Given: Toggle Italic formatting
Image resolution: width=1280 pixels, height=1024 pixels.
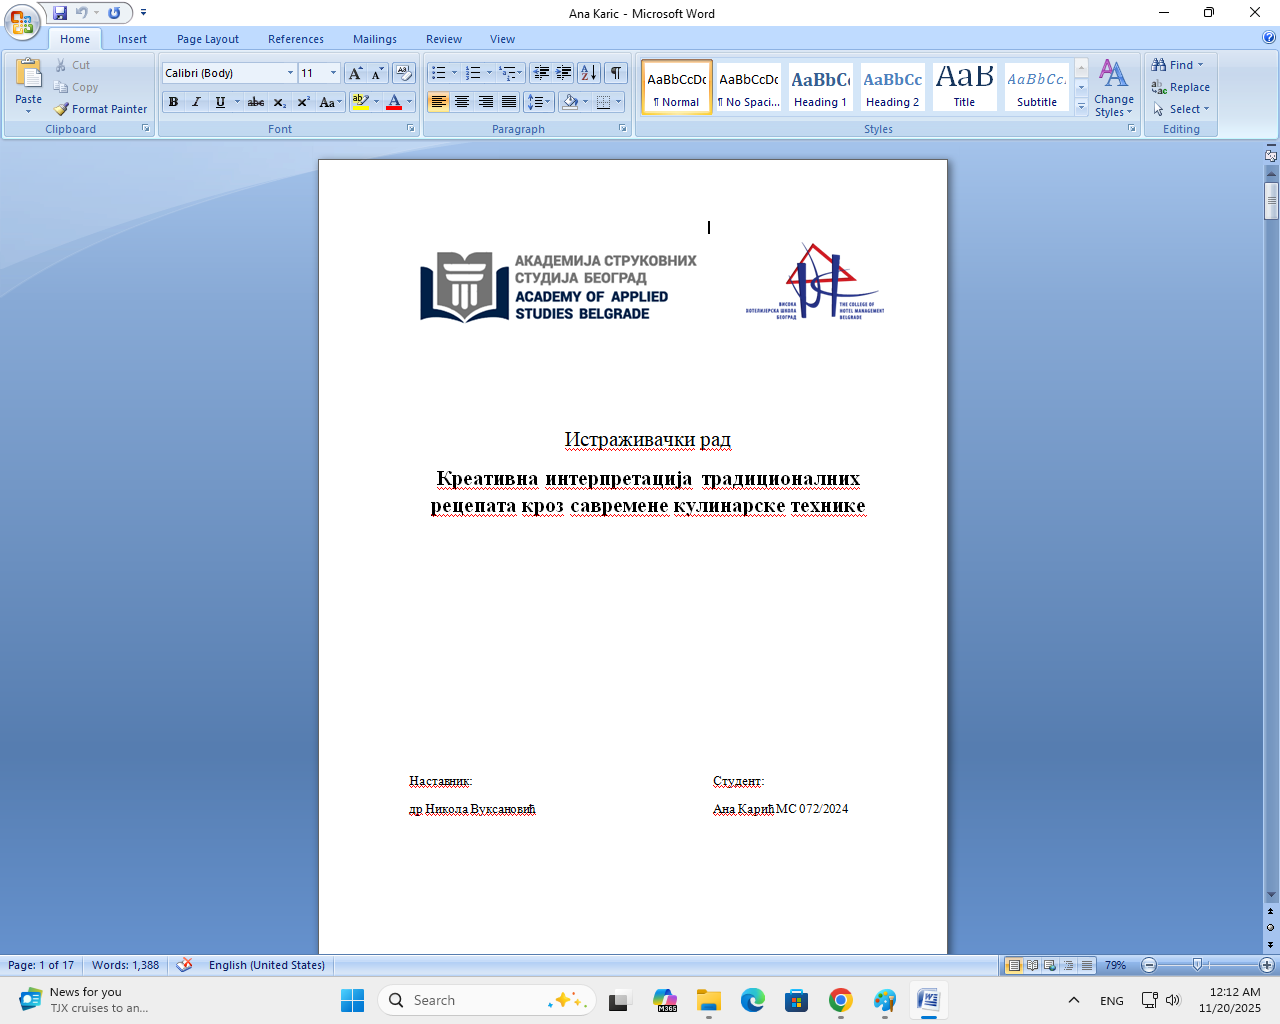Looking at the screenshot, I should click(x=196, y=102).
